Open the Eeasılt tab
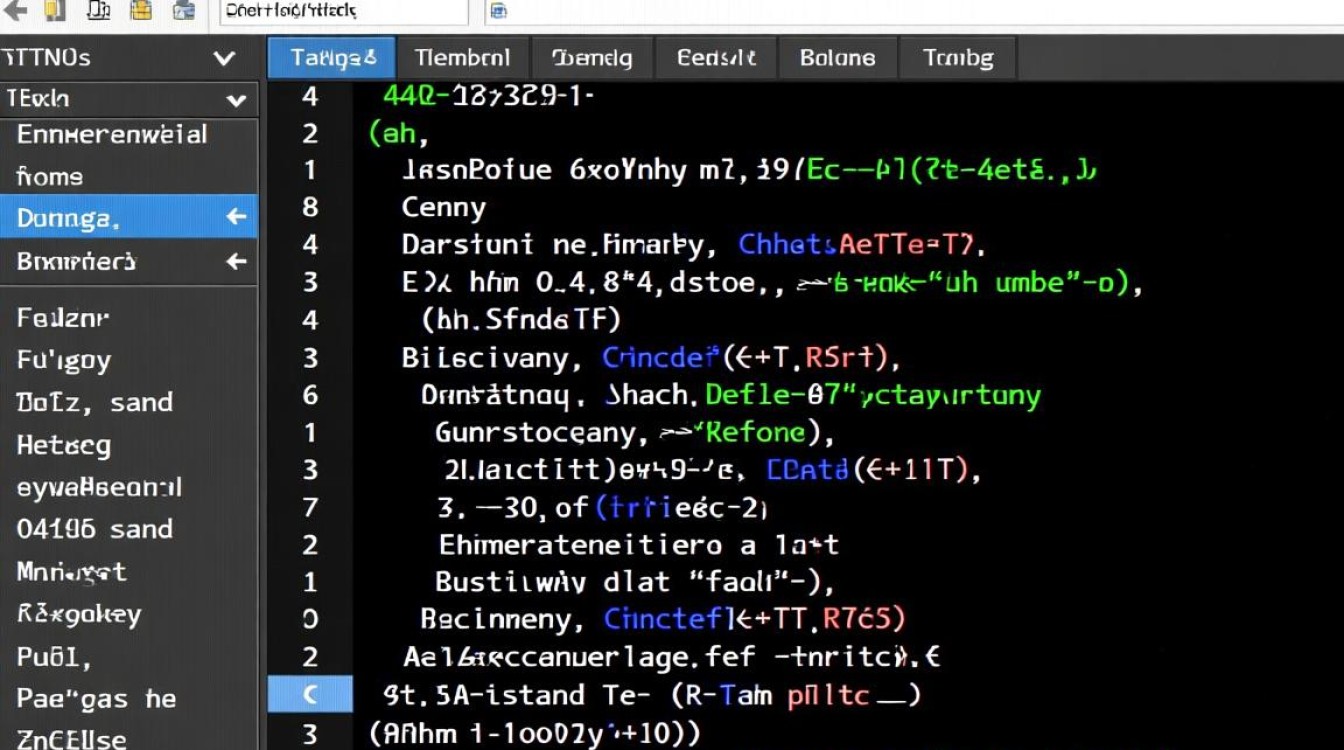Viewport: 1344px width, 750px height. tap(716, 58)
